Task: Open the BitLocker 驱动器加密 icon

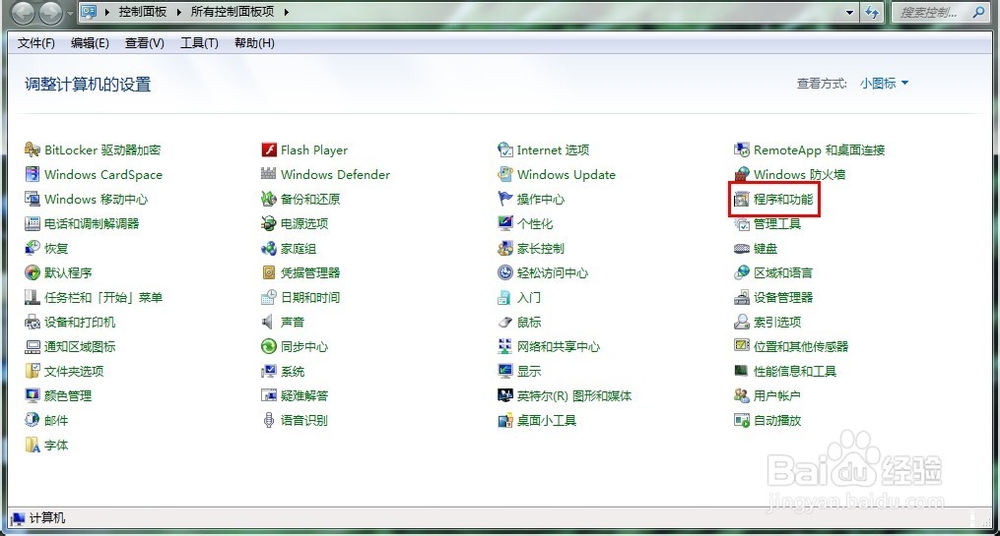Action: coord(33,150)
